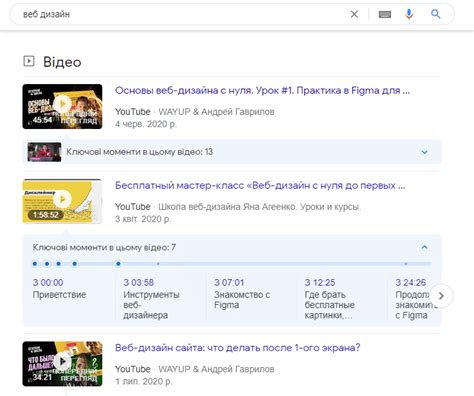Viewport: 474px width, 396px height.
Task: Clear the search query with X icon
Action: [x=354, y=14]
